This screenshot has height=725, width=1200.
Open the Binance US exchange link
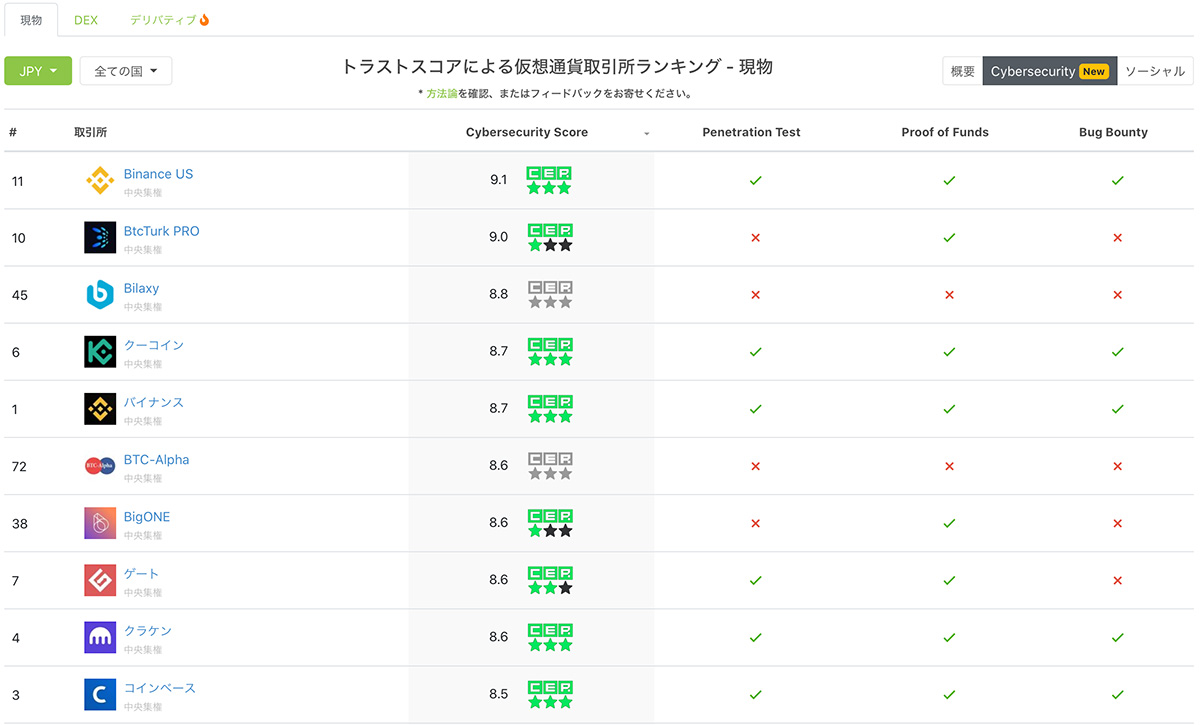[x=158, y=174]
